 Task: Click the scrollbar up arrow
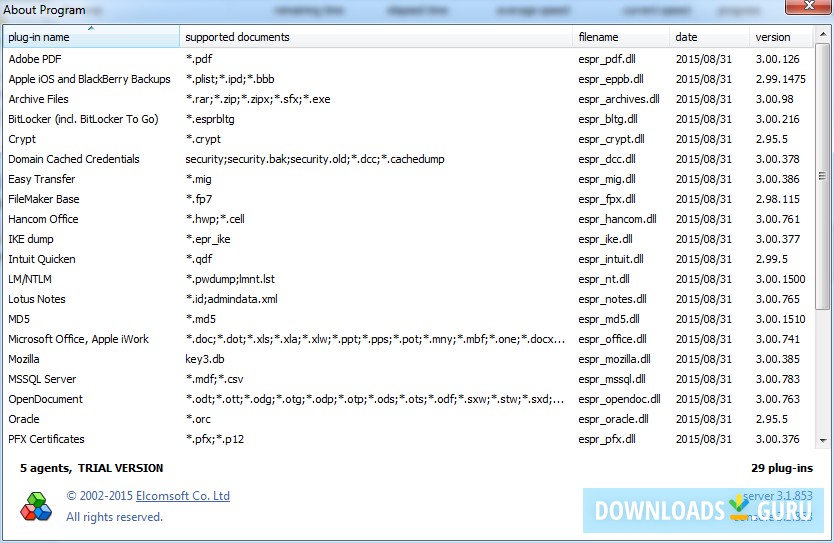click(x=823, y=35)
